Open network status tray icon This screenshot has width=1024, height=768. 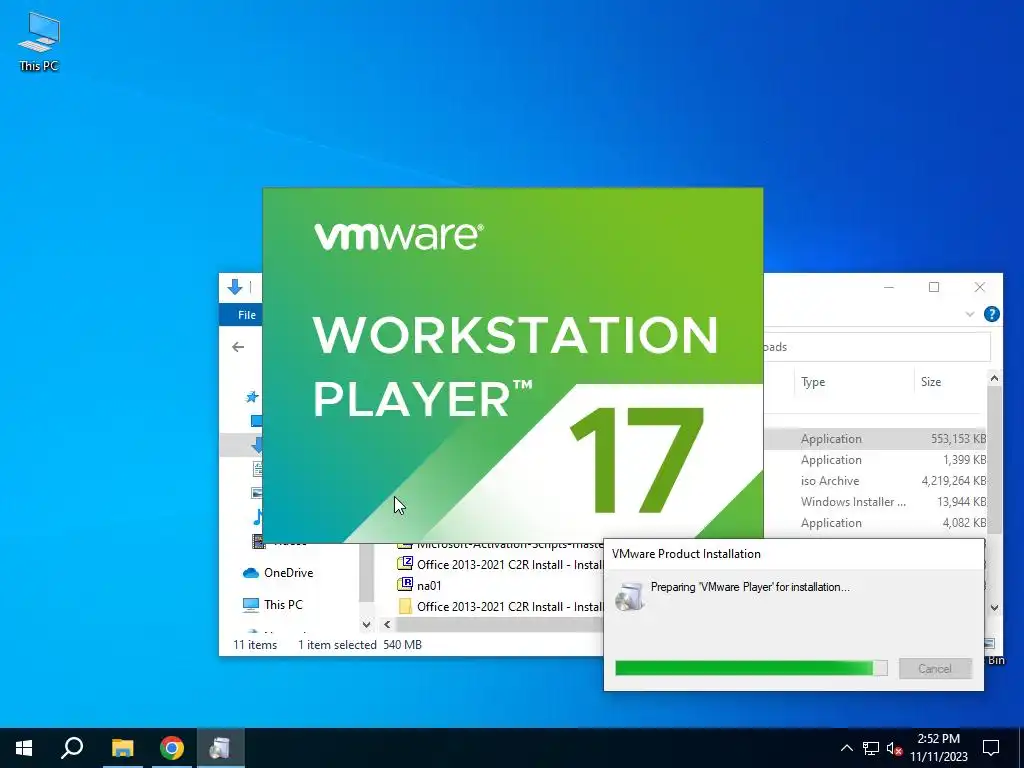click(x=871, y=748)
